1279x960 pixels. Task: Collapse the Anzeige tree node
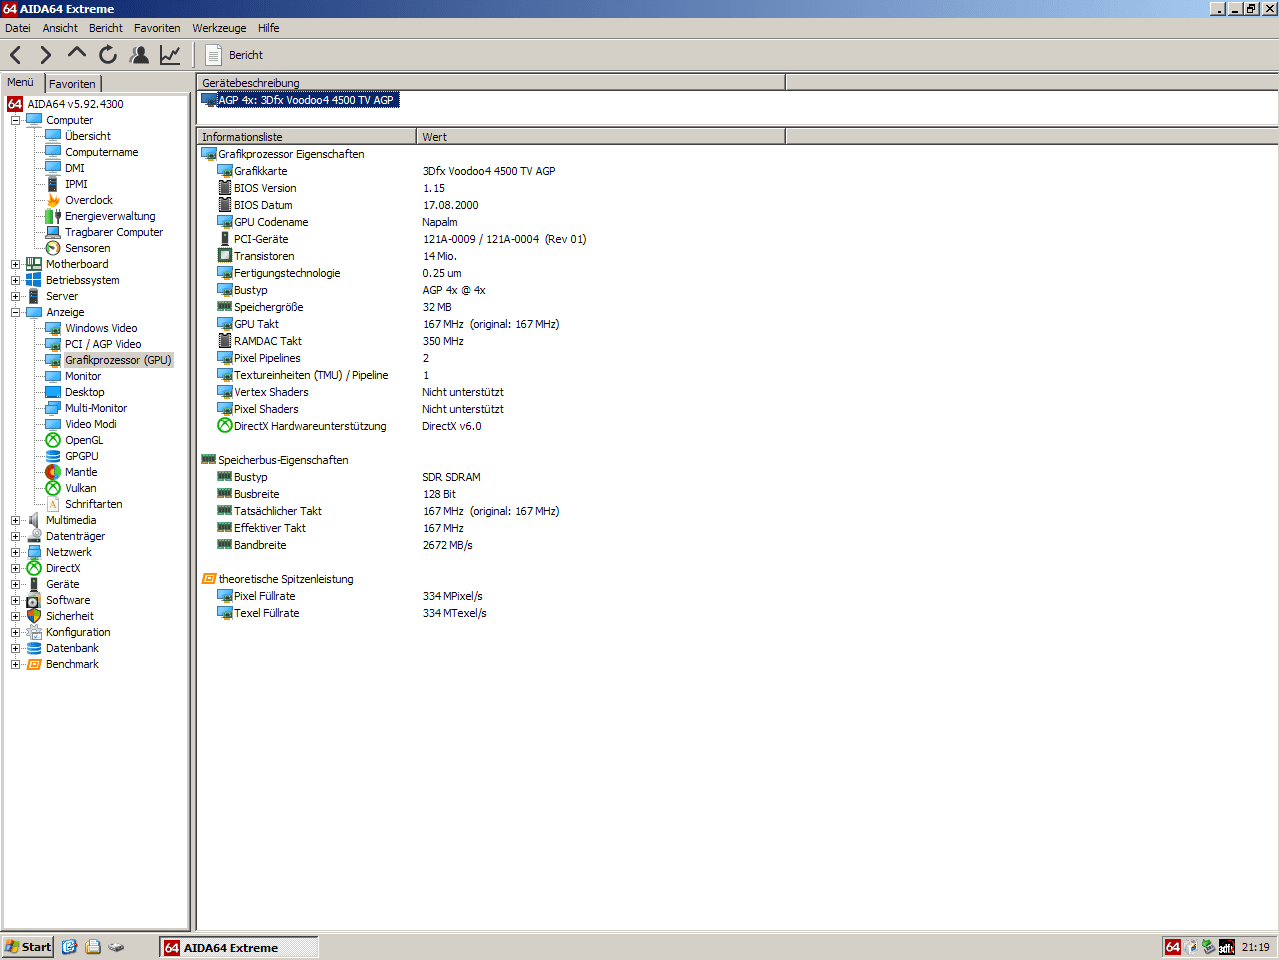pyautogui.click(x=16, y=312)
